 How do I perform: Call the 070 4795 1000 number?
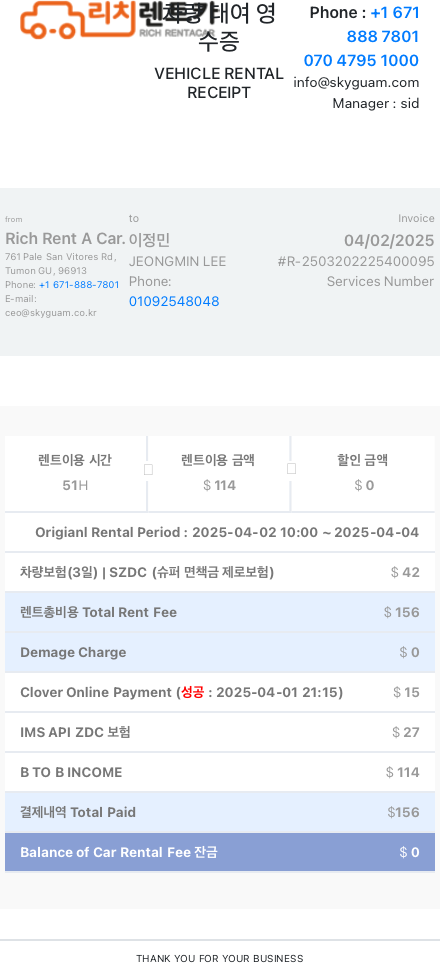pyautogui.click(x=361, y=60)
